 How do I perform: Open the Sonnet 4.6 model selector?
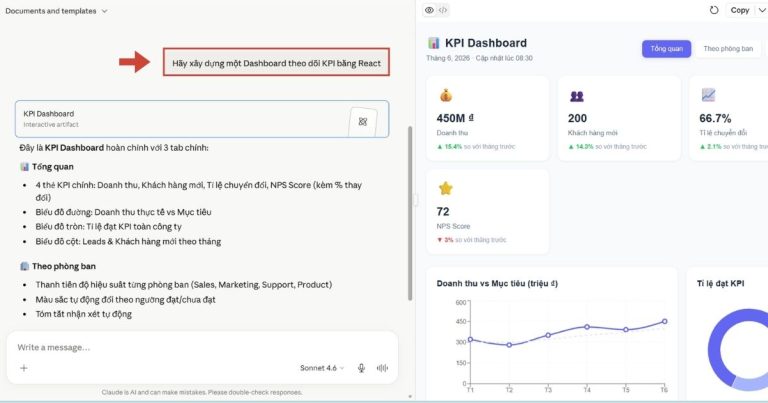click(x=322, y=368)
